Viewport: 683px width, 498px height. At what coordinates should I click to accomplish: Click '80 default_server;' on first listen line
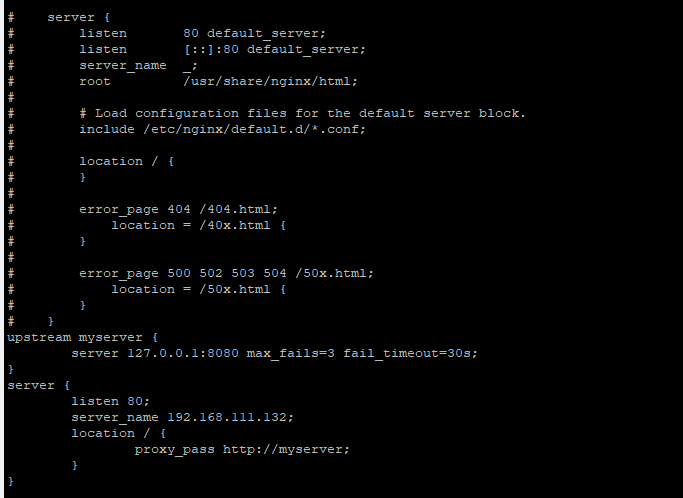click(x=254, y=34)
